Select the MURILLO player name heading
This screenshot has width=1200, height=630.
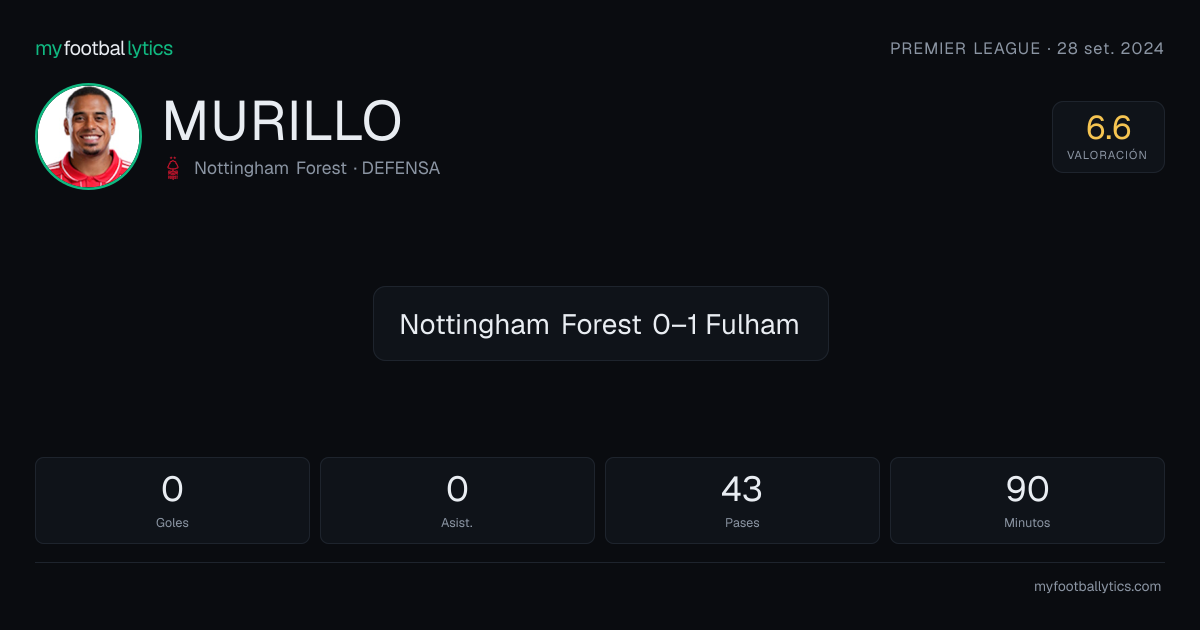pos(282,121)
